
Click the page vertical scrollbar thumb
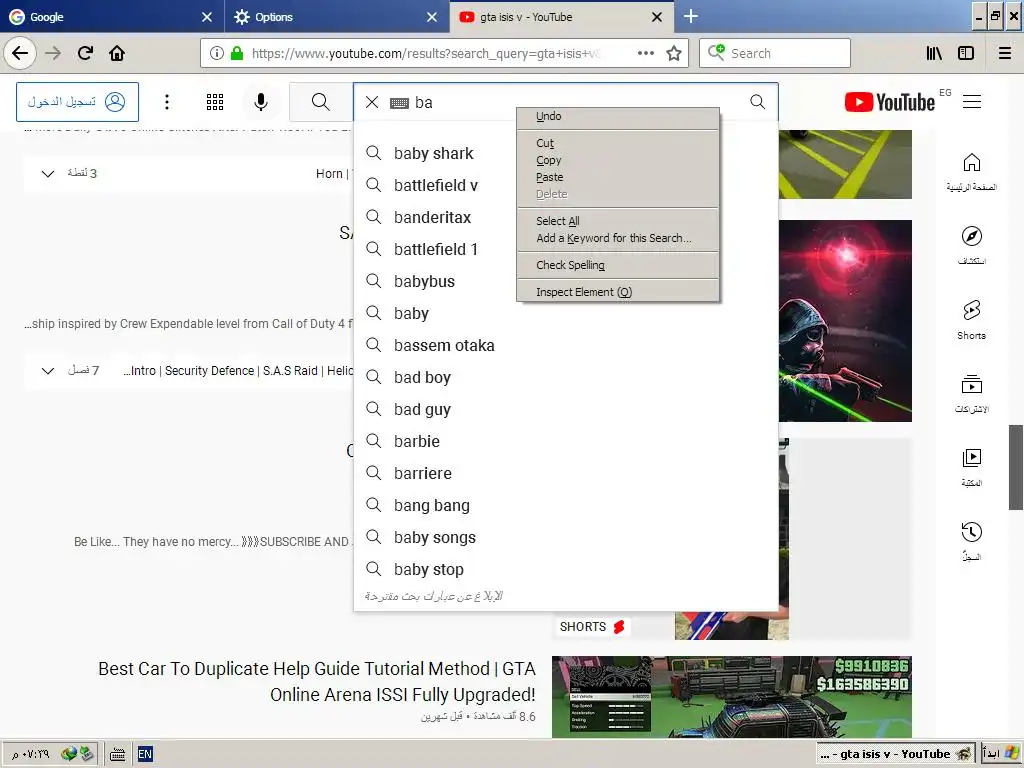[x=1016, y=467]
